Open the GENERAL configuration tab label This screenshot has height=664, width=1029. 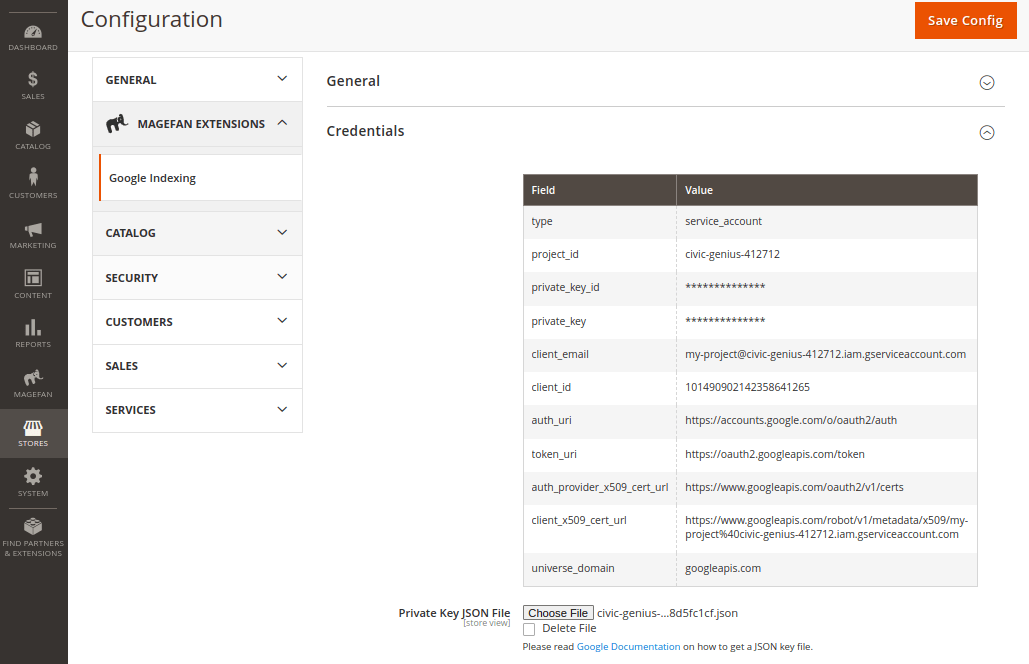[131, 80]
